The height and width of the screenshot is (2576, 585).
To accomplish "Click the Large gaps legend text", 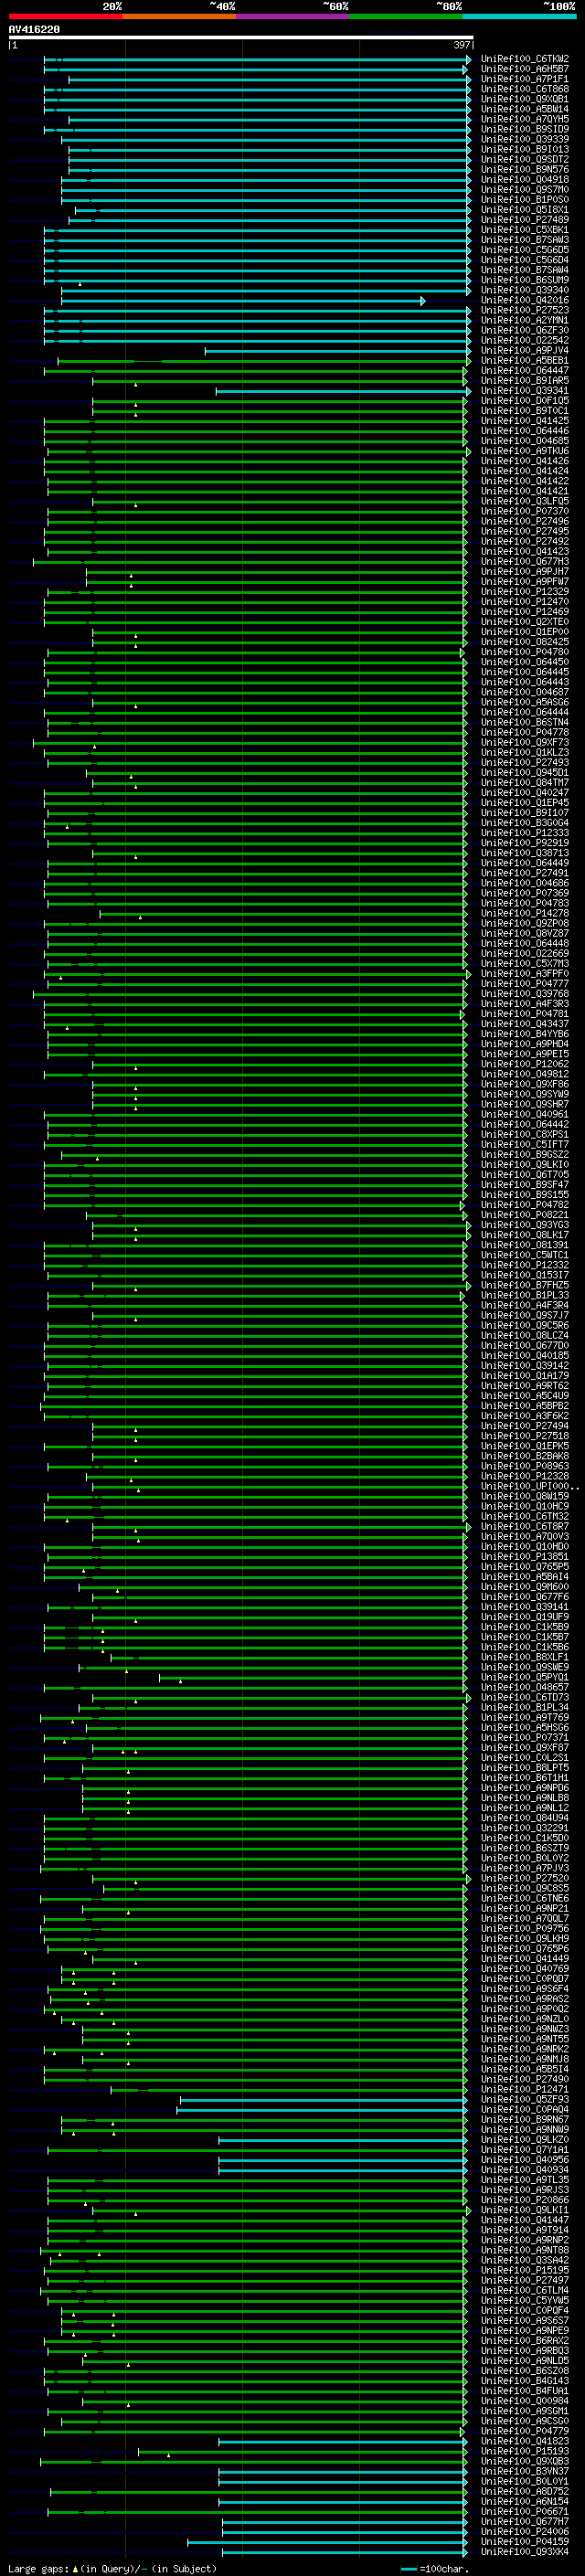I will 112,2568.
